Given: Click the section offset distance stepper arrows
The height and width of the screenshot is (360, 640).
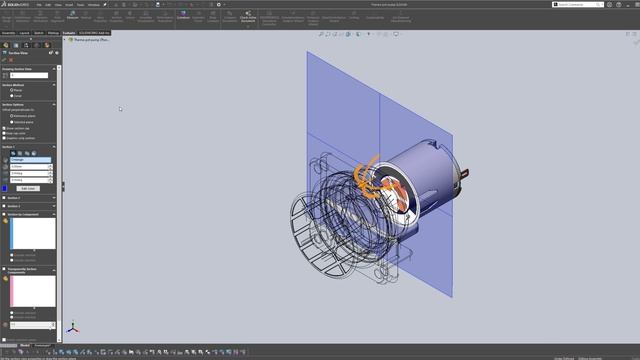Looking at the screenshot, I should (50, 167).
